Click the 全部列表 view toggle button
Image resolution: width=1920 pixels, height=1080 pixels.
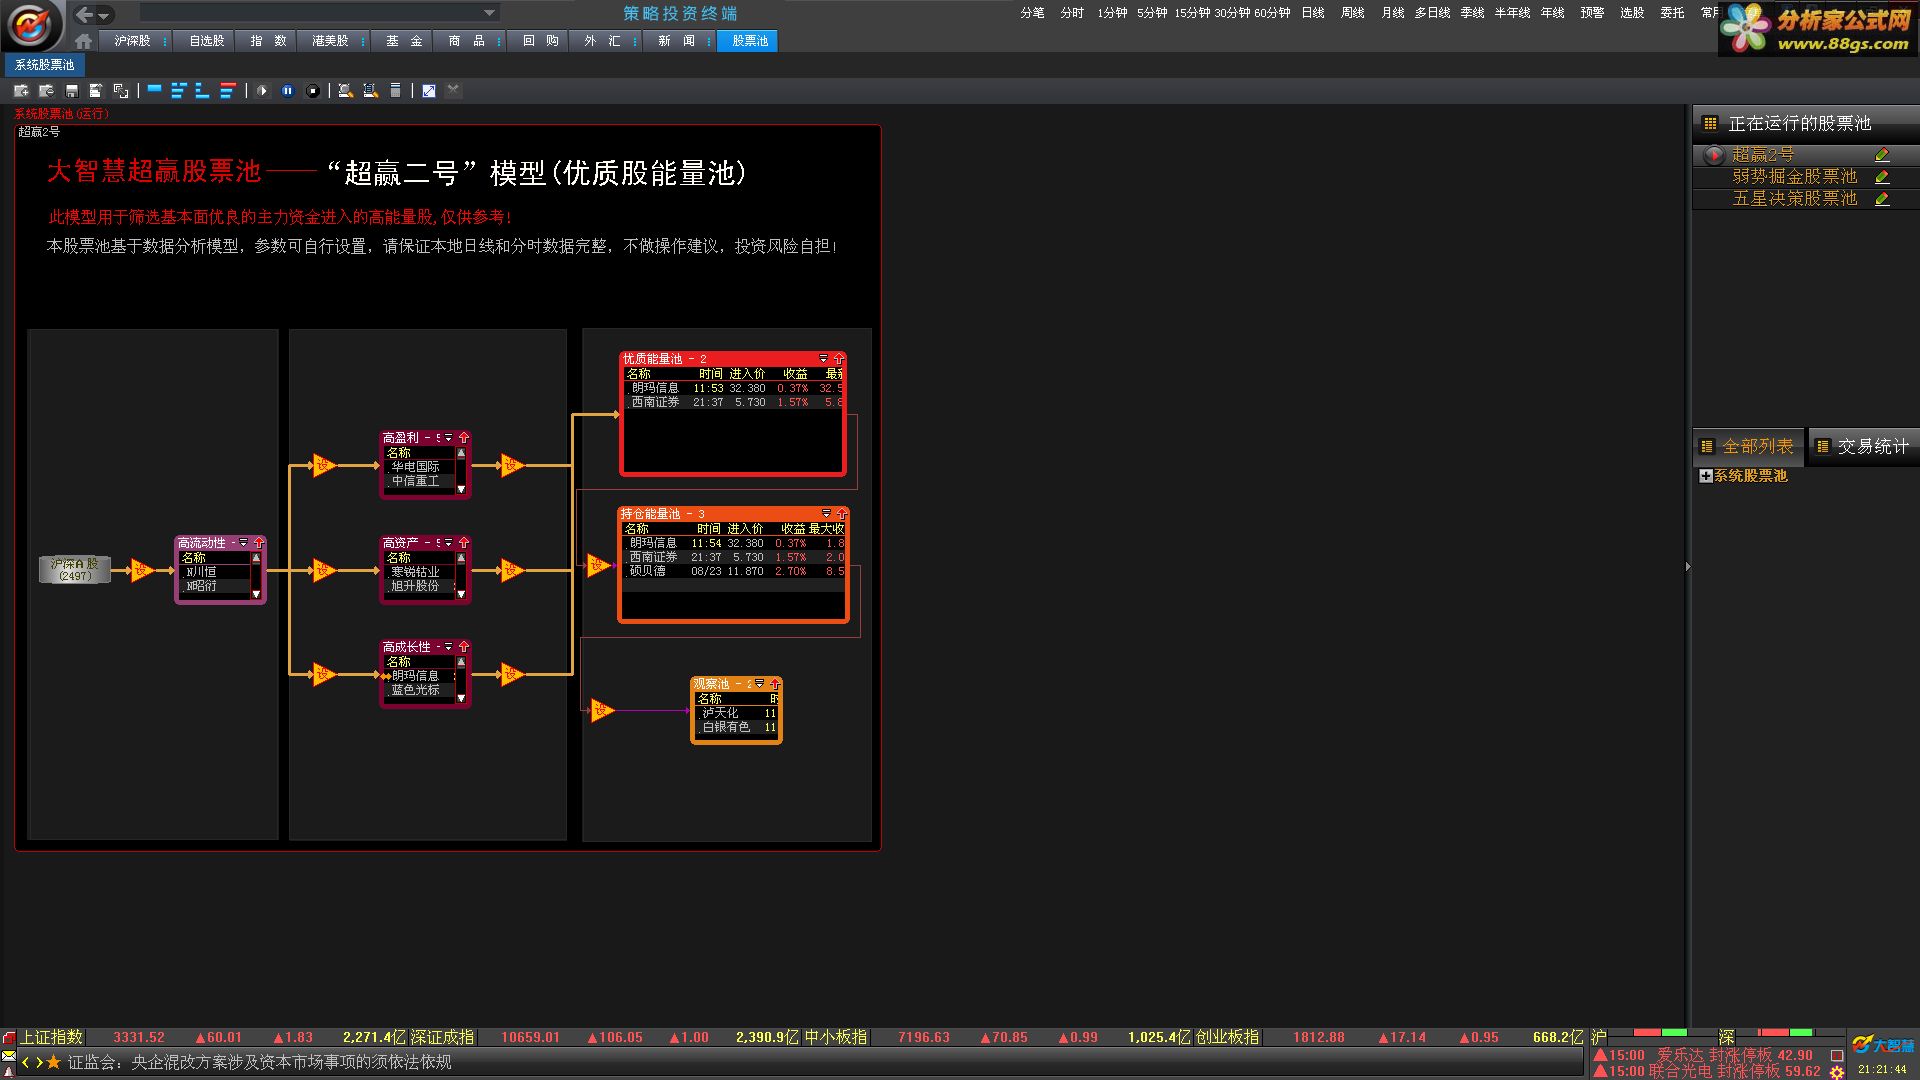(x=1746, y=444)
